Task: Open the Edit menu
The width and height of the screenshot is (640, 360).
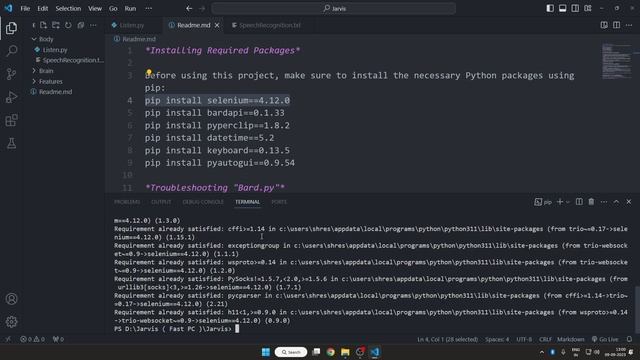Action: [x=42, y=8]
